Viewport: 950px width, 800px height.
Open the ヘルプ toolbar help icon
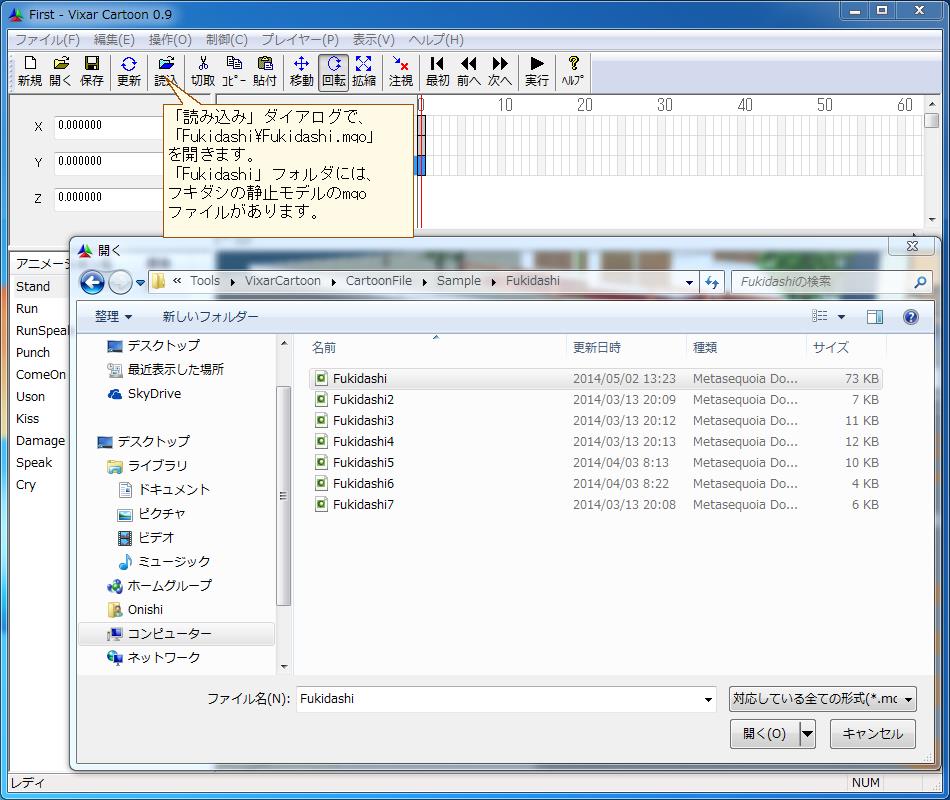pos(573,71)
